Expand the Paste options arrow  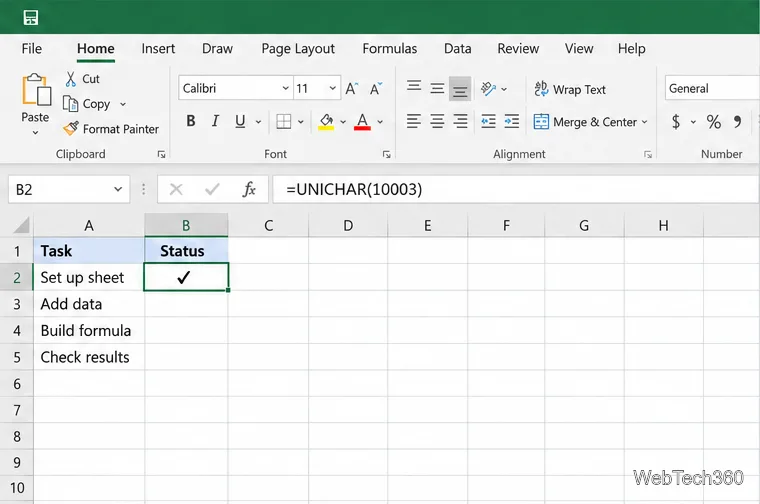35,133
